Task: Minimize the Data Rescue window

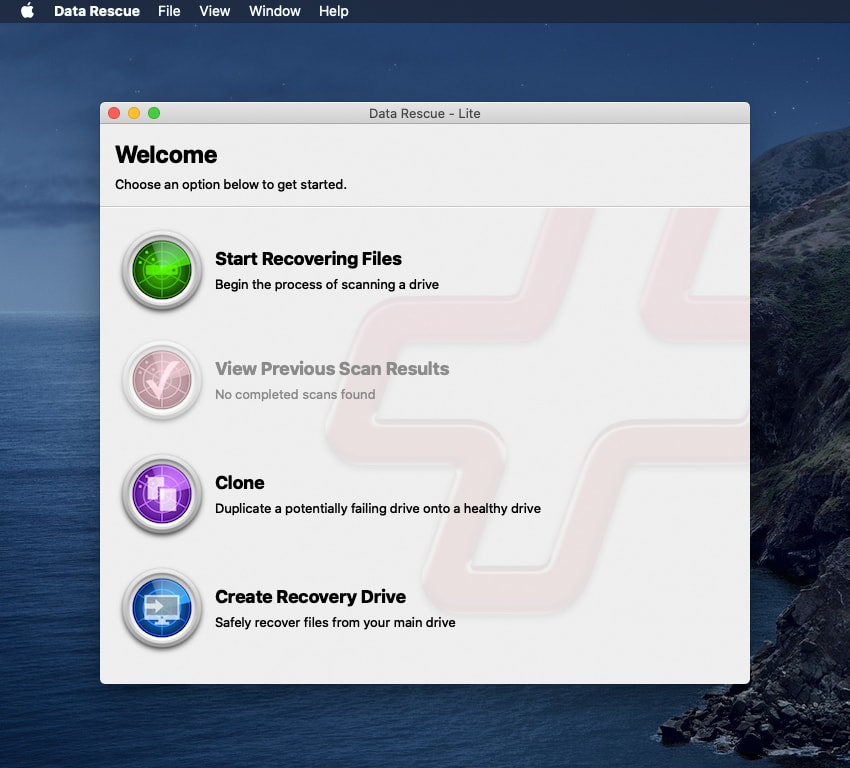Action: [134, 113]
